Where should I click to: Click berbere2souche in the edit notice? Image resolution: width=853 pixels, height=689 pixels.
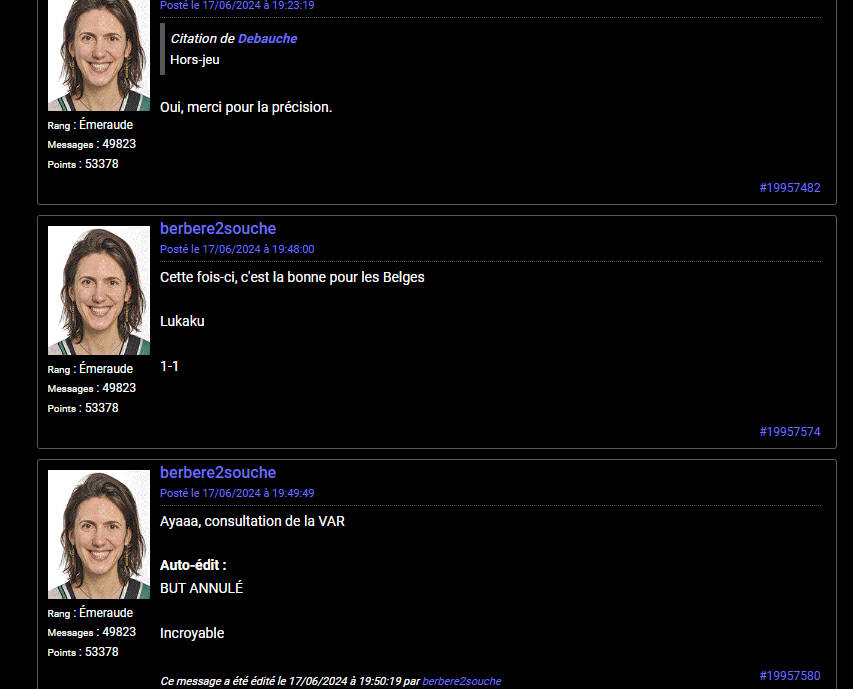[461, 681]
